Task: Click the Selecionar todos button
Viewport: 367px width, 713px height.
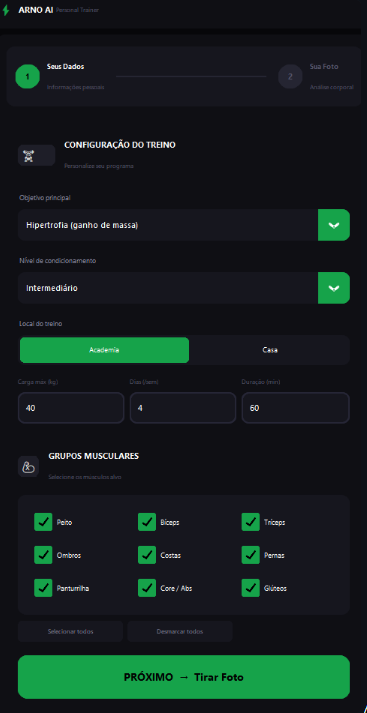Action: (x=70, y=632)
